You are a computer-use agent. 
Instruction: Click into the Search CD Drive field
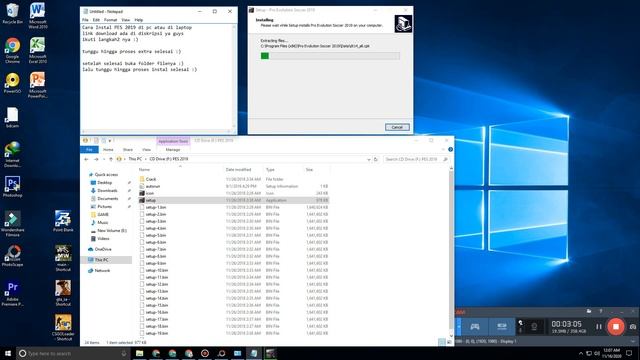tap(416, 159)
